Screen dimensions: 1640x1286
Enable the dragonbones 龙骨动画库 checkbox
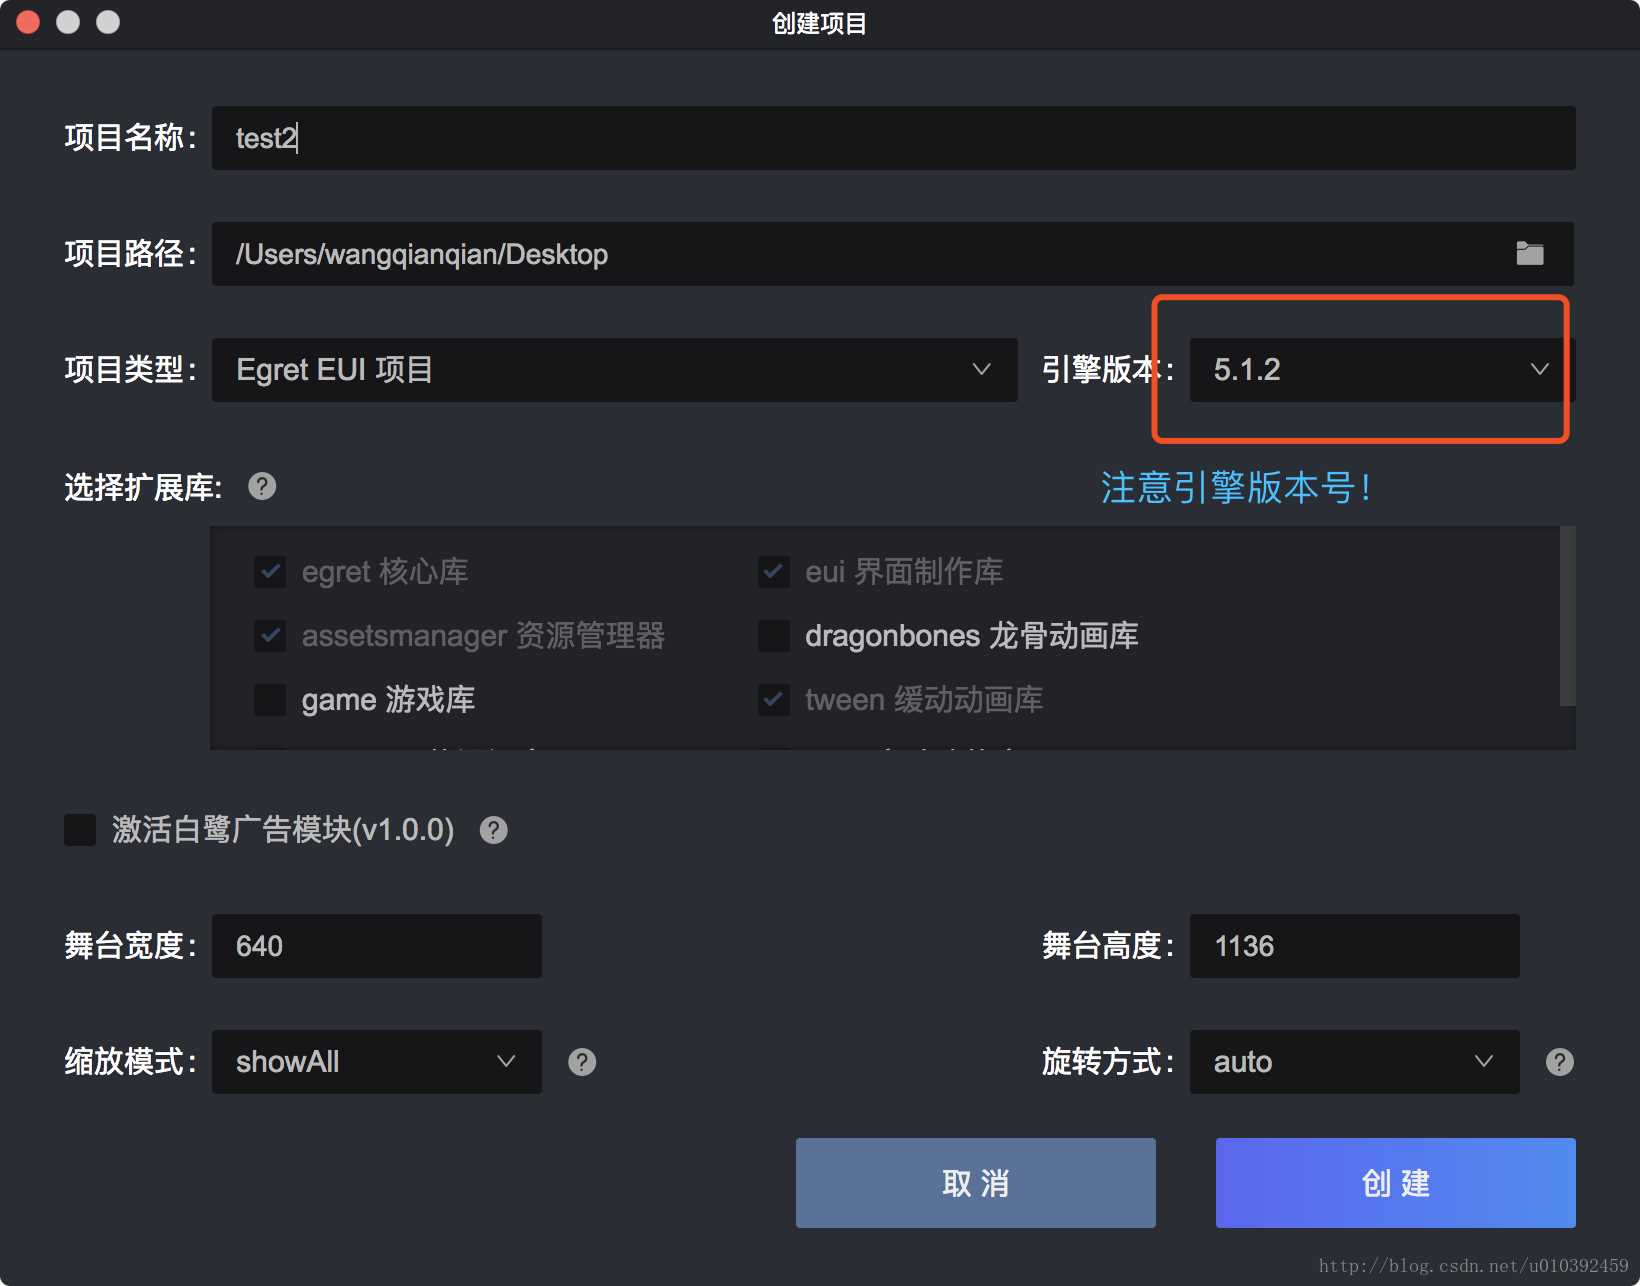click(774, 636)
